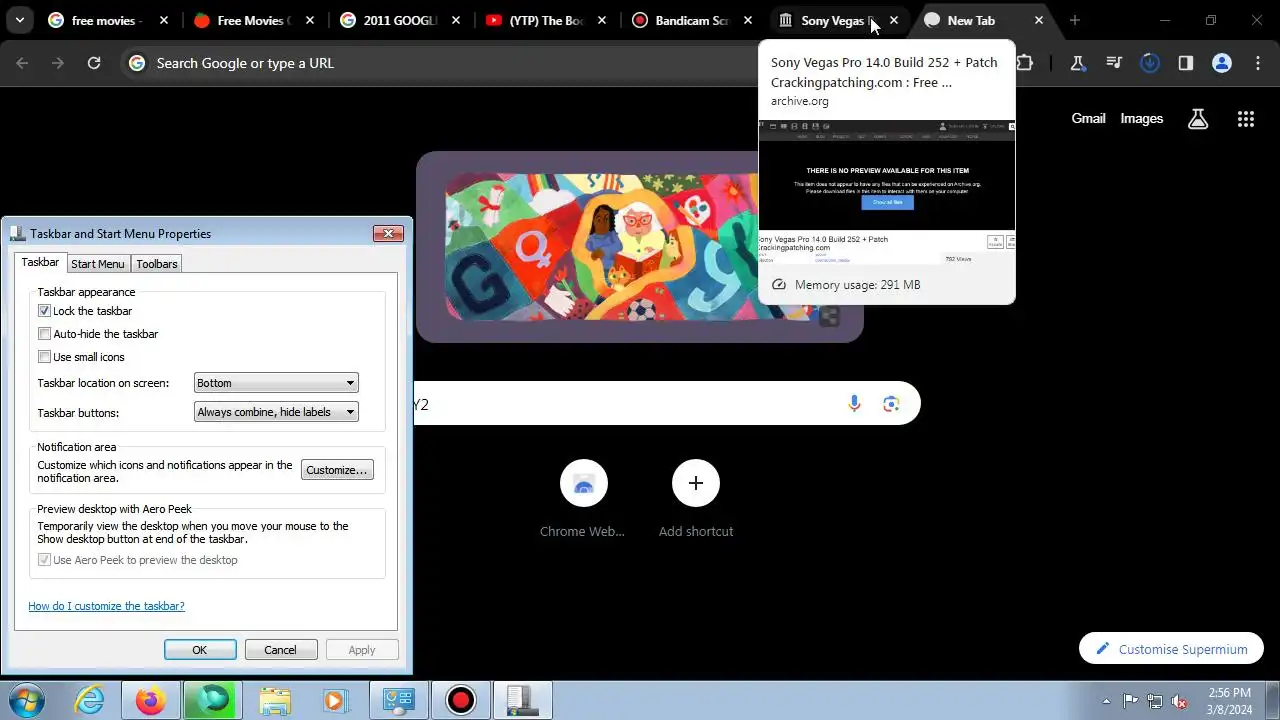Image resolution: width=1280 pixels, height=720 pixels.
Task: Click the Customise Supermium button
Action: [1171, 649]
